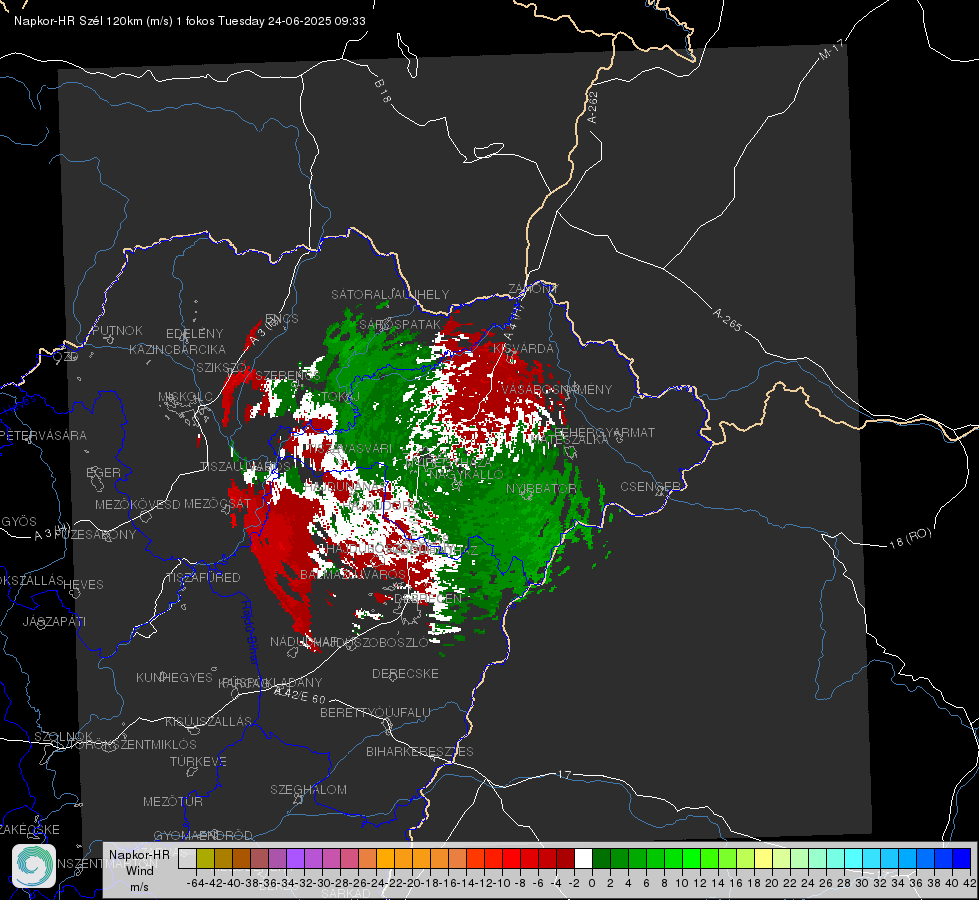
Task: Select the EGER city label
Action: point(103,473)
